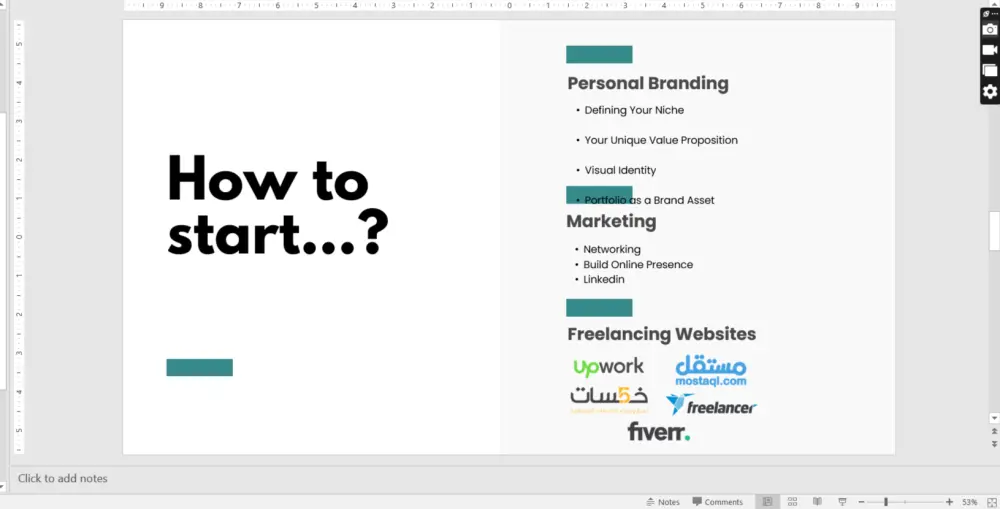Click the "Networking" bullet
The height and width of the screenshot is (509, 1000).
[612, 249]
